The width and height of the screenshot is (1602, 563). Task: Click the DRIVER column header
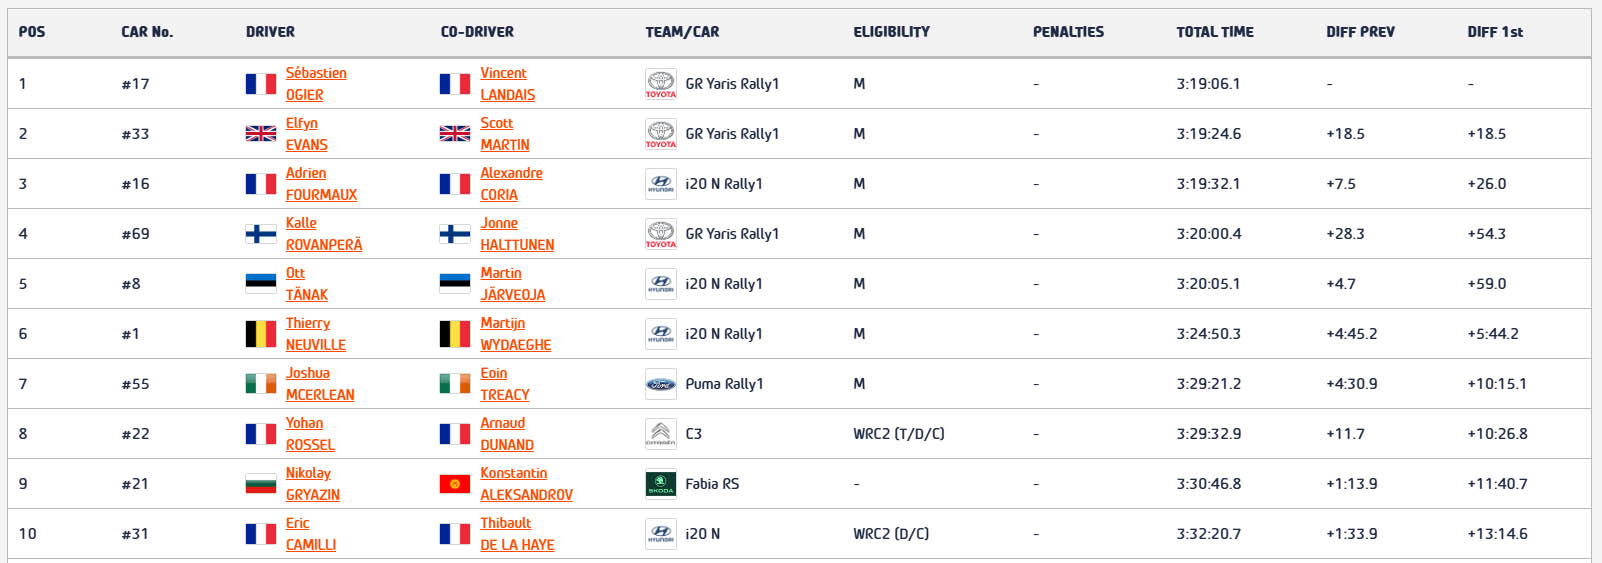tap(270, 32)
